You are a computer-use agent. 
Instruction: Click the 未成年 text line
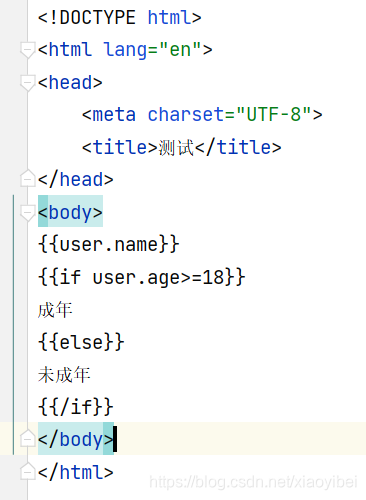[64, 375]
